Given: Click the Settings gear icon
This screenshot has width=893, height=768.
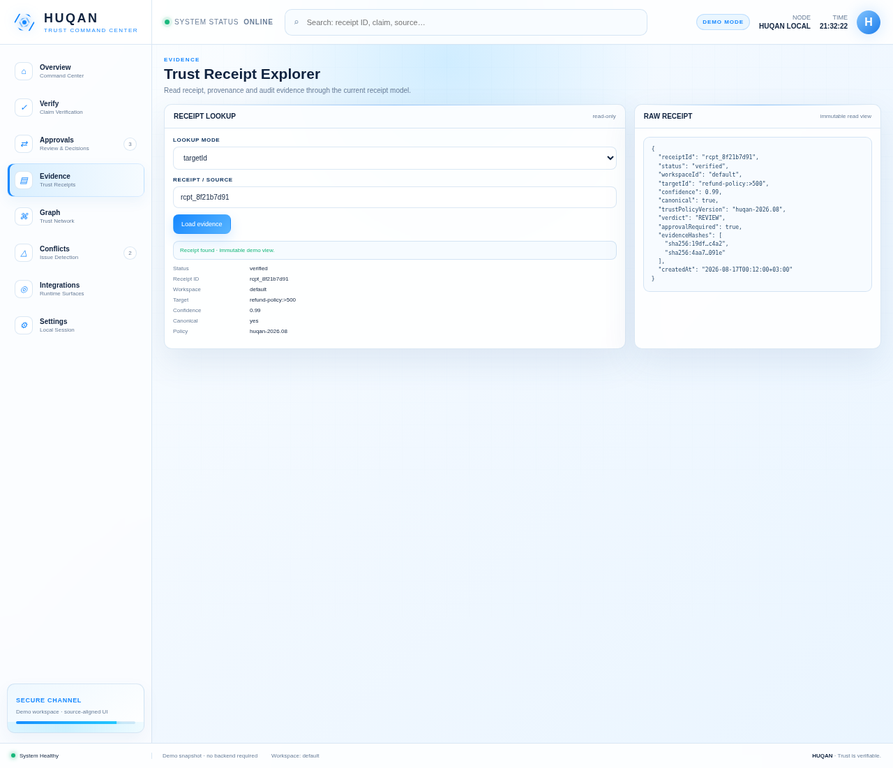Looking at the screenshot, I should [23, 326].
